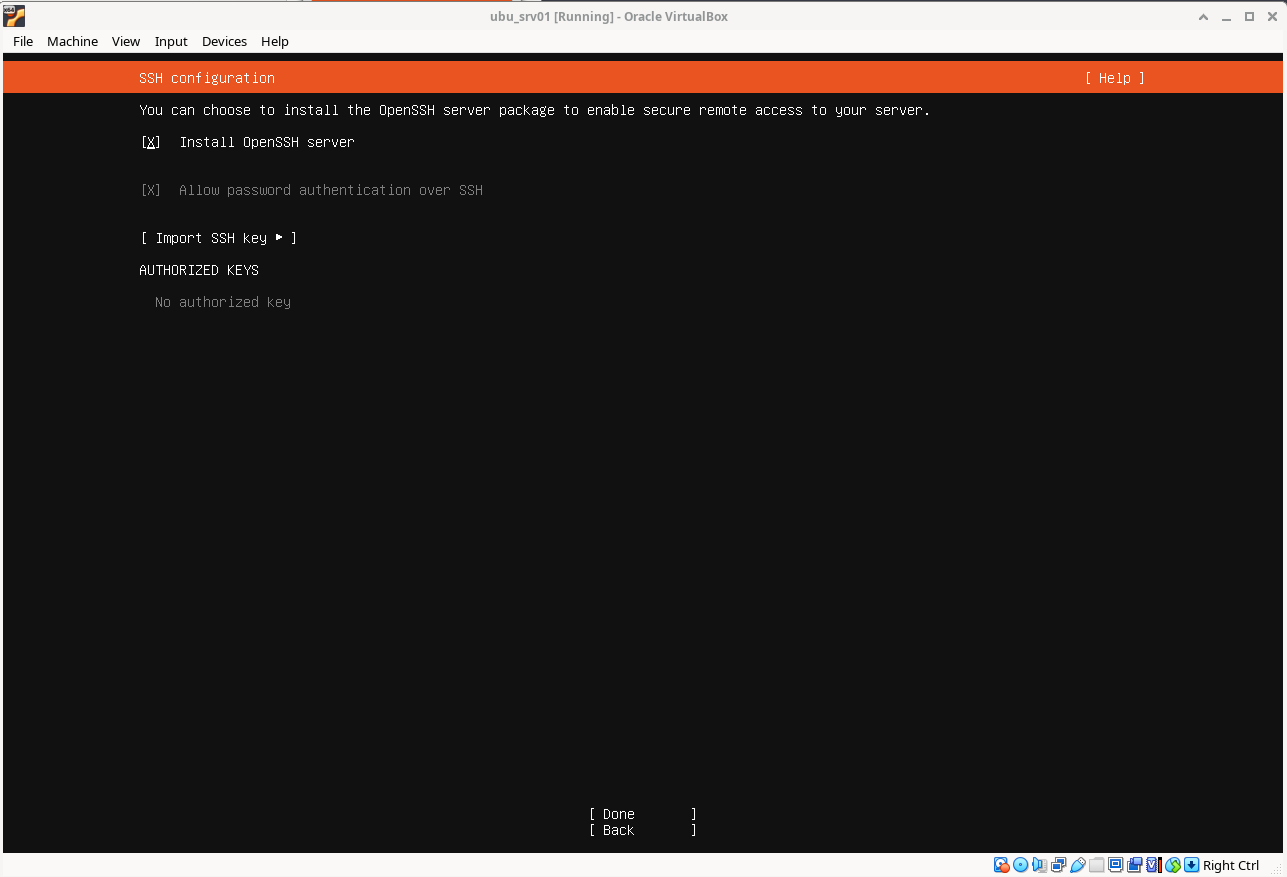Open the Devices menu

[x=224, y=41]
